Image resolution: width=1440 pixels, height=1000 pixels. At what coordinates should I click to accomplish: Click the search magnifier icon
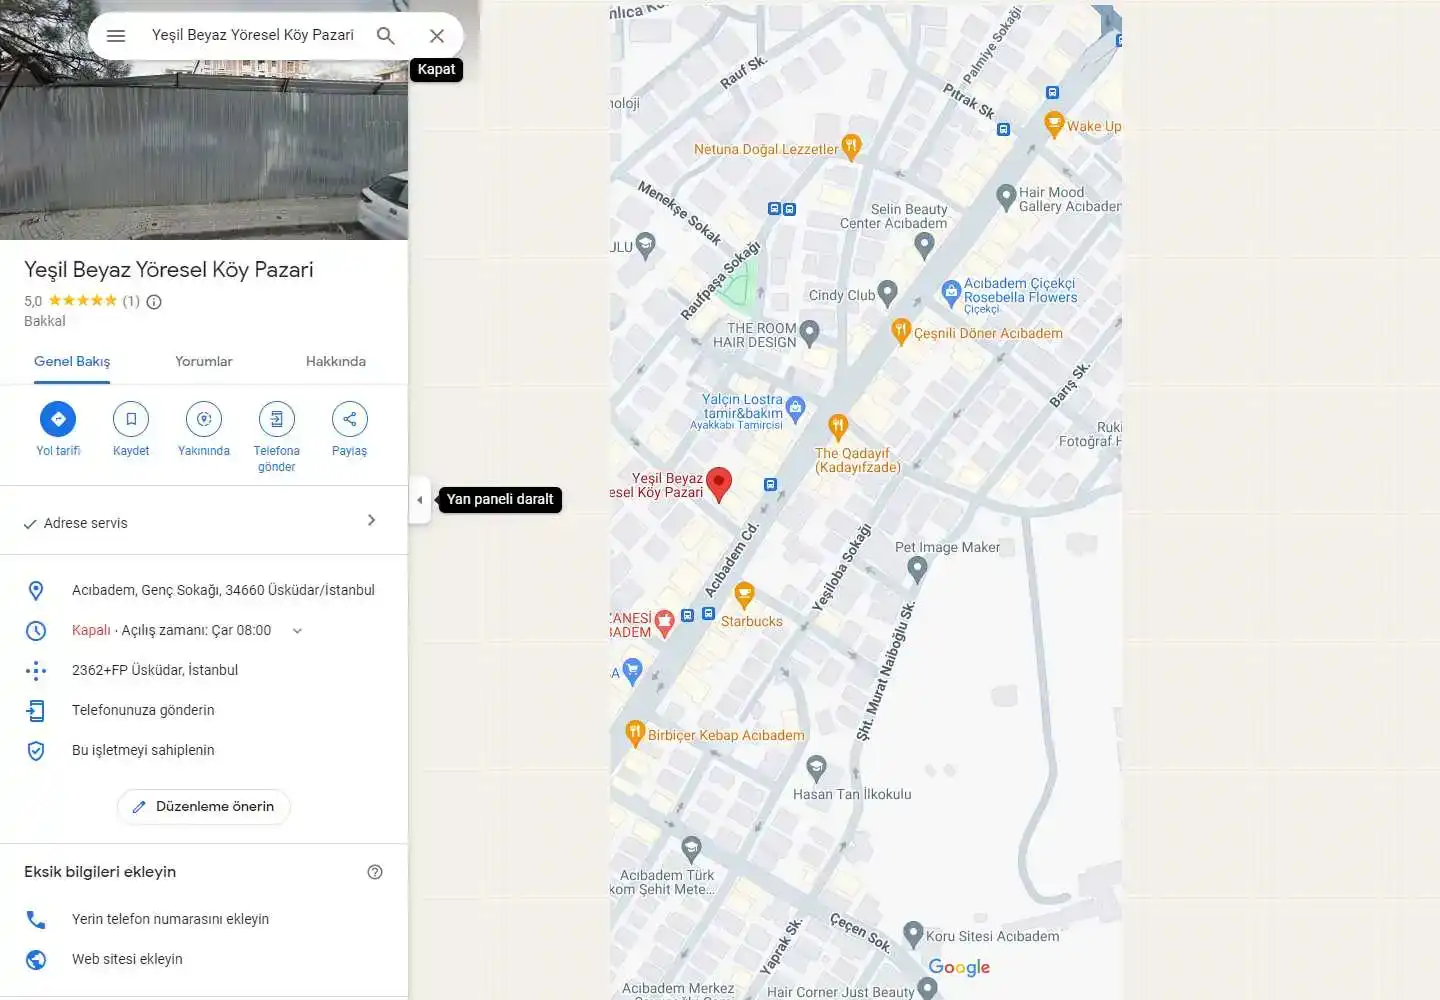pos(386,35)
